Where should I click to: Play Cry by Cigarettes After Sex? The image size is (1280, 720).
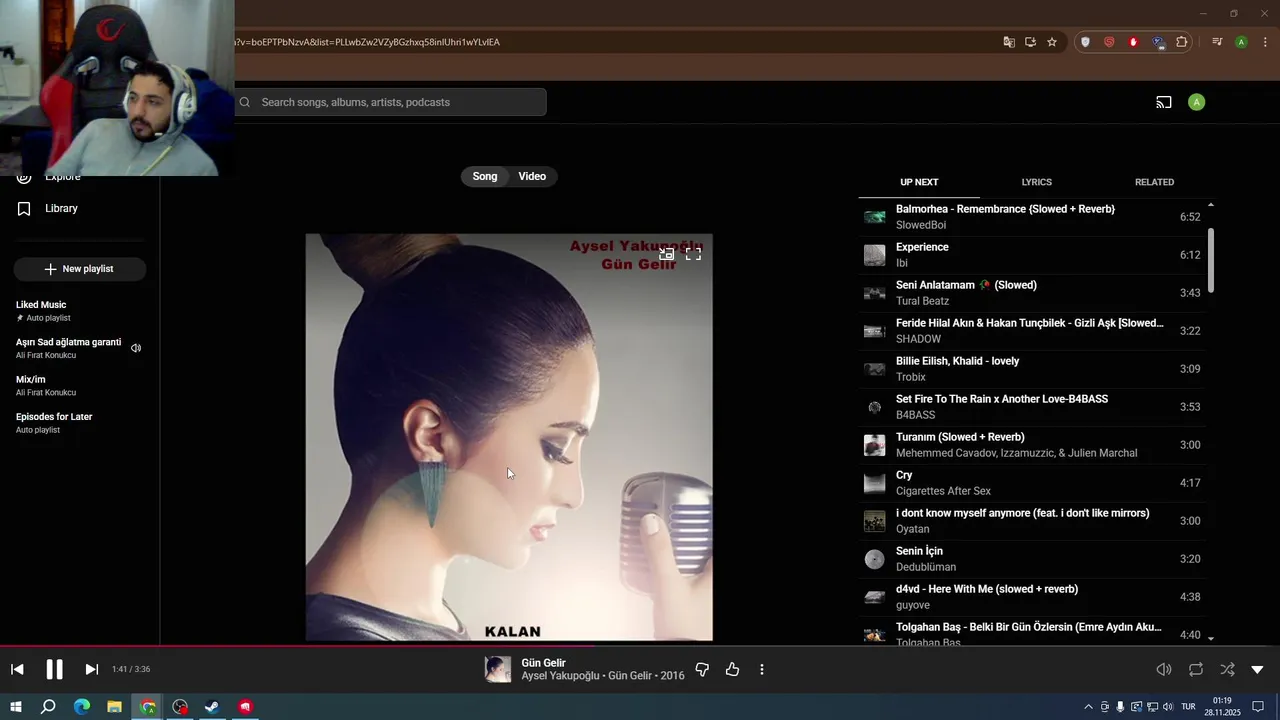[x=1032, y=483]
